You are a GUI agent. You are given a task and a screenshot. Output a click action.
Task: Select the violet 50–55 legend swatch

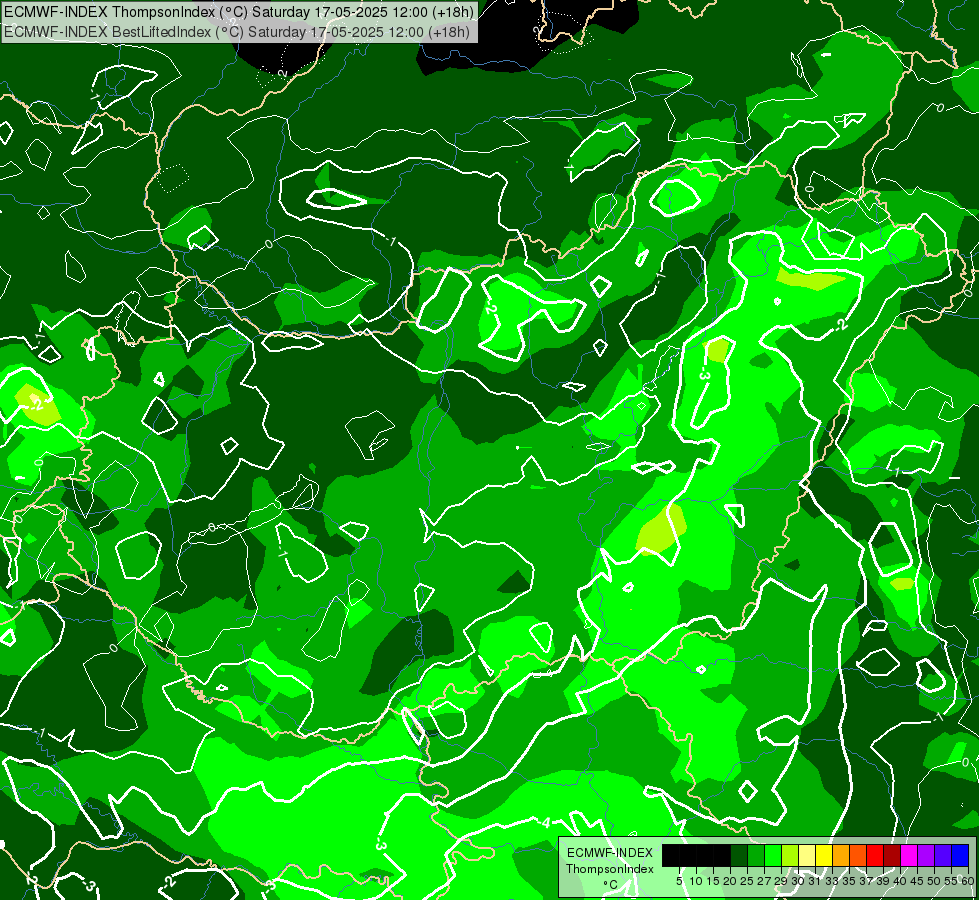(943, 856)
